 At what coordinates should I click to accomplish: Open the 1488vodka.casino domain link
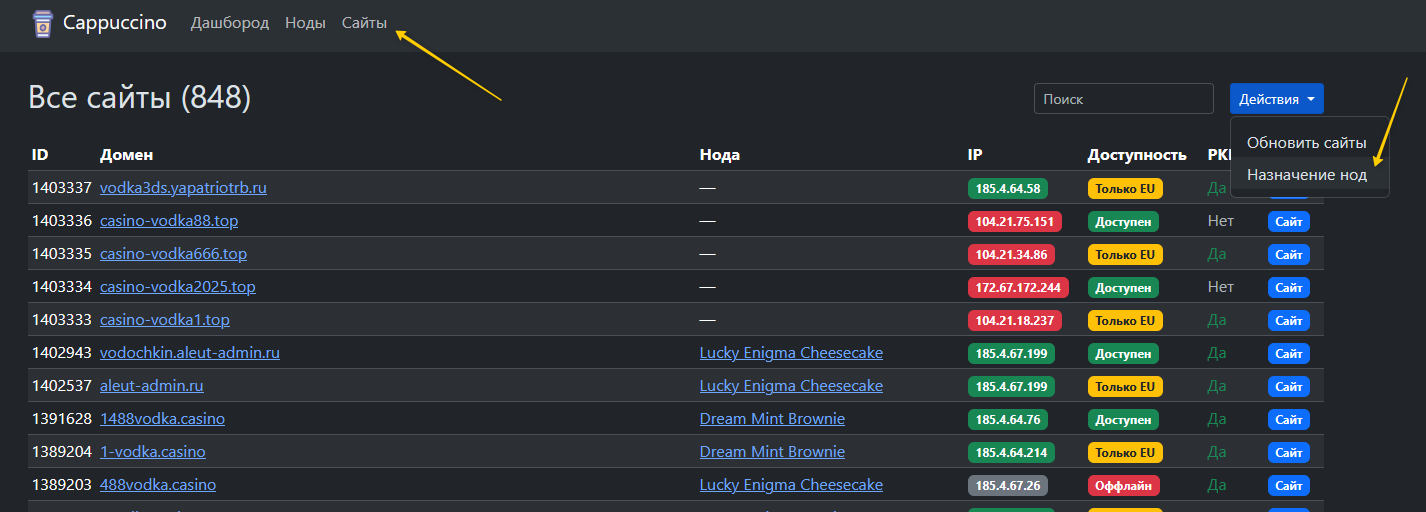click(162, 419)
